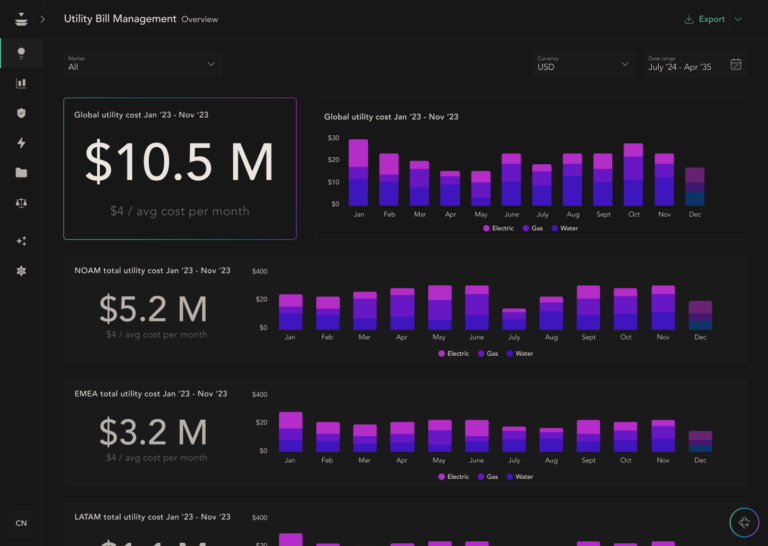Open export options dropdown arrow
768x546 pixels.
(x=738, y=19)
